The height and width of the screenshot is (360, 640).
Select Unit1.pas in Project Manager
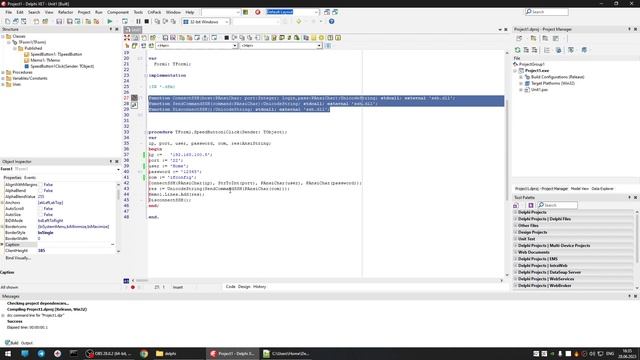[539, 90]
